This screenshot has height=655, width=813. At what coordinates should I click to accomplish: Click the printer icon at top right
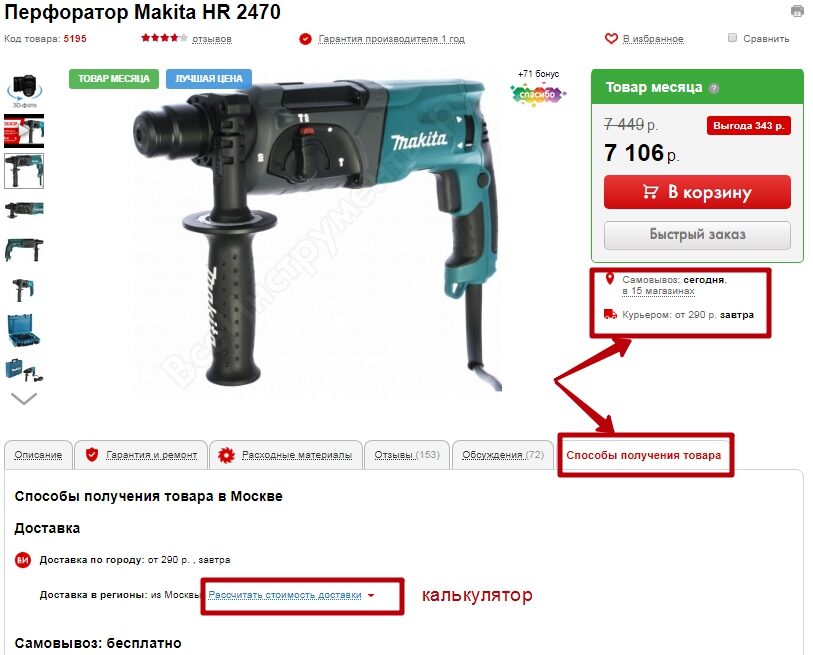pyautogui.click(x=797, y=11)
